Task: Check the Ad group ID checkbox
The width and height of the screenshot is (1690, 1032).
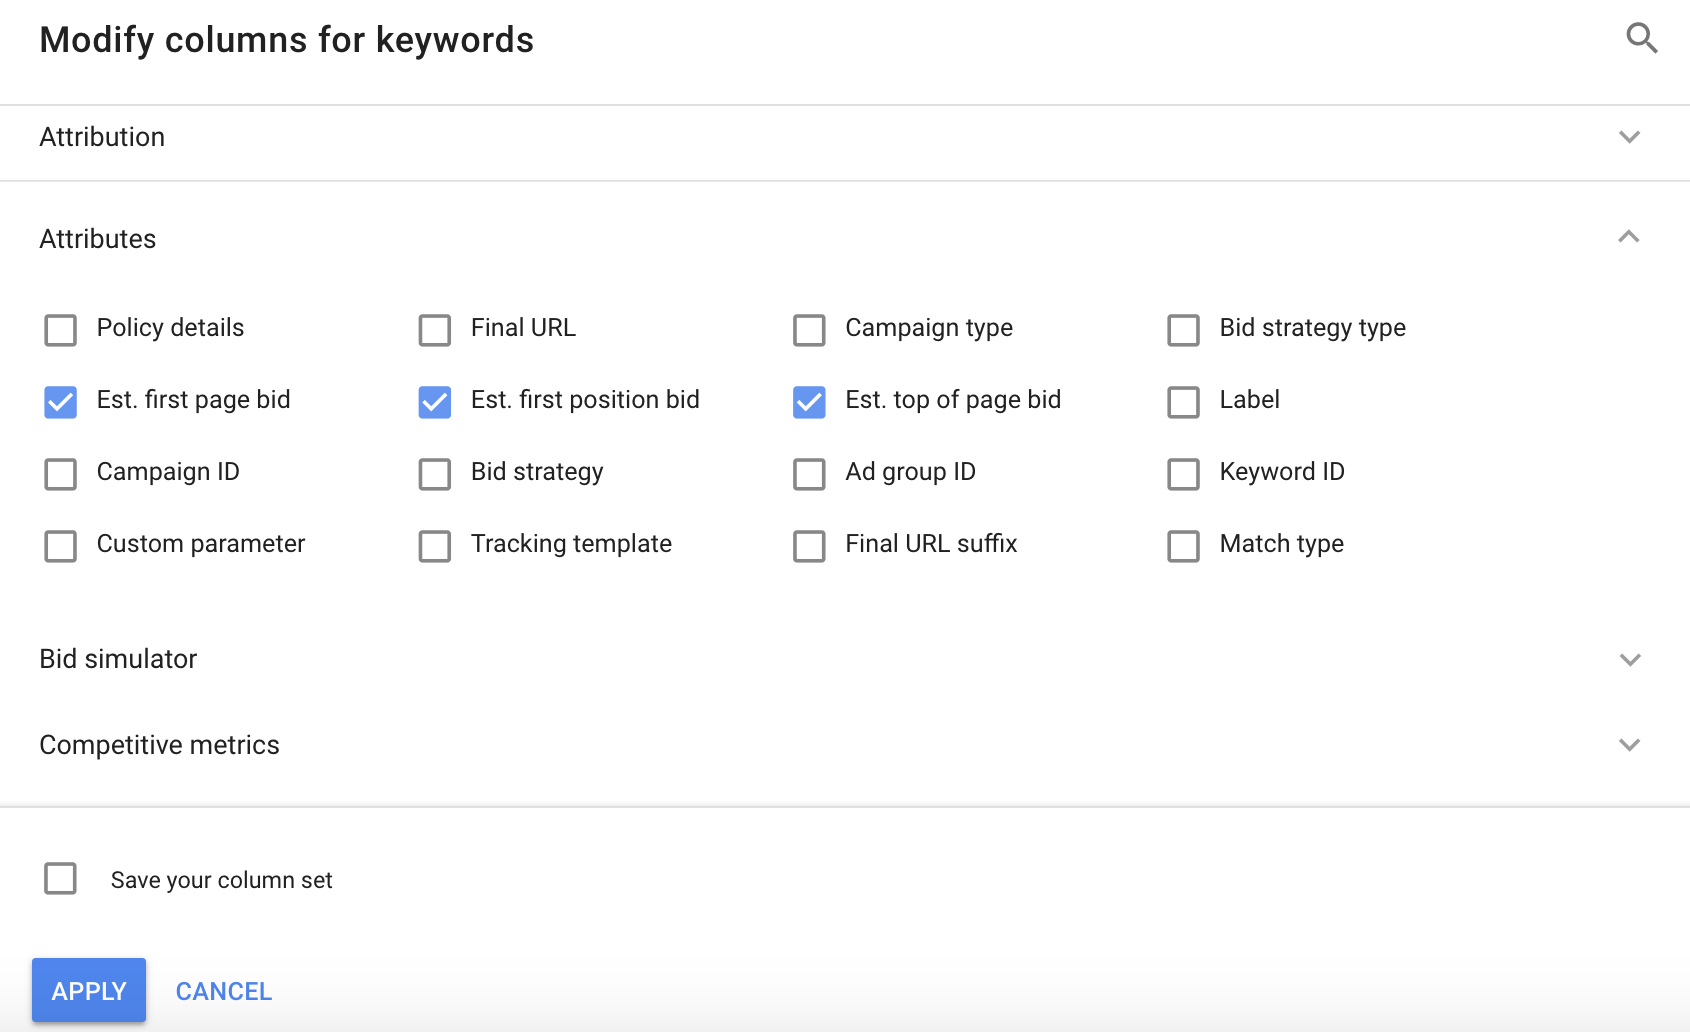Action: coord(809,474)
